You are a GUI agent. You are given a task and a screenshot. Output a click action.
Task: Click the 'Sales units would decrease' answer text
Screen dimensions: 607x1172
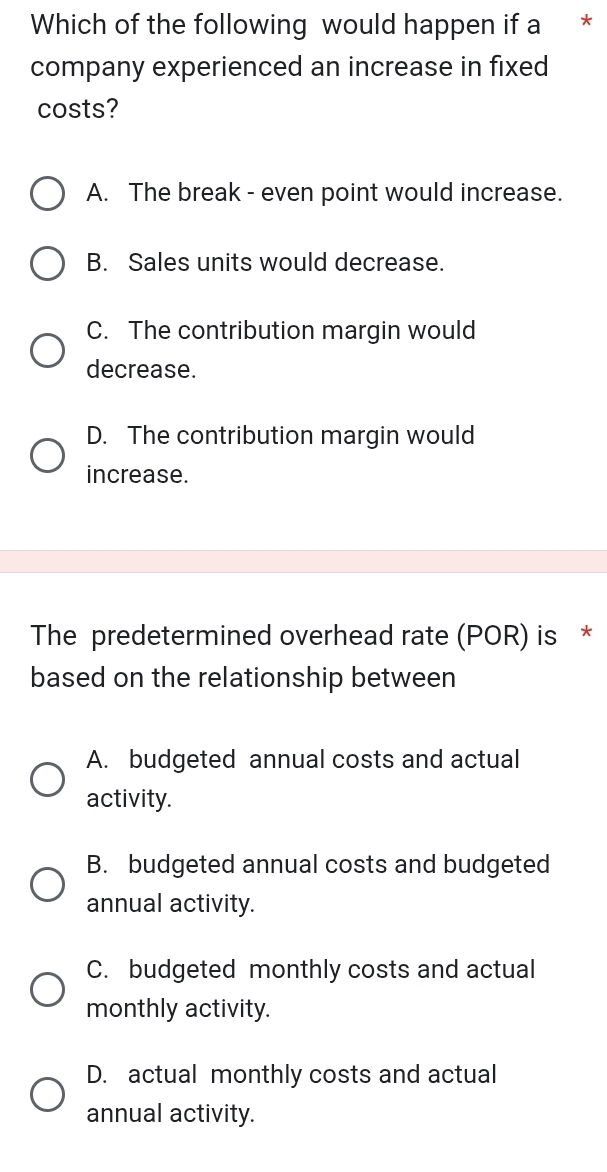pyautogui.click(x=265, y=263)
